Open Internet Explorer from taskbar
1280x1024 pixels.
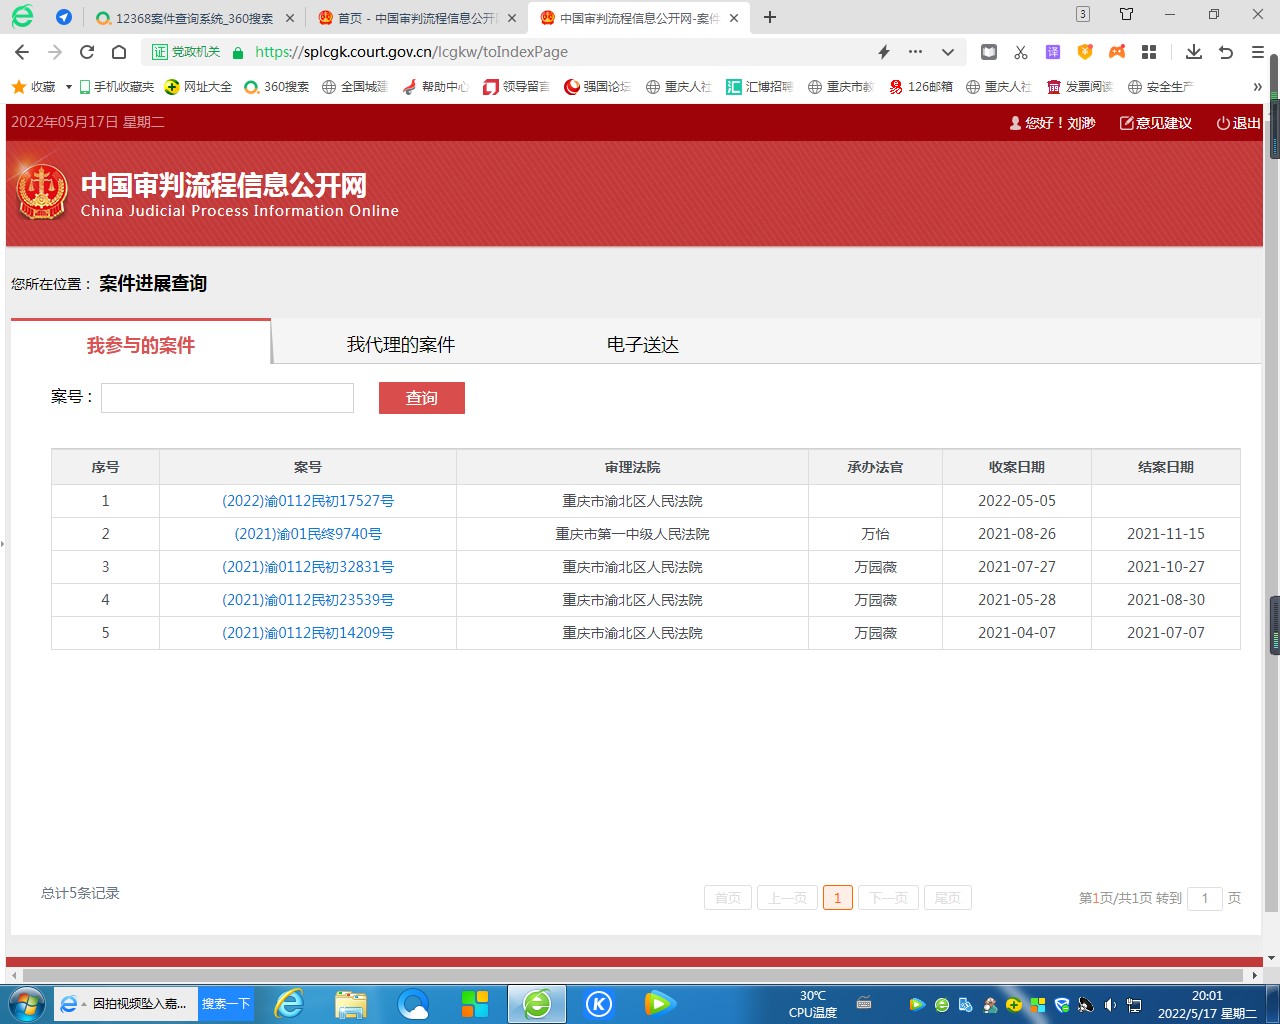click(x=289, y=1003)
